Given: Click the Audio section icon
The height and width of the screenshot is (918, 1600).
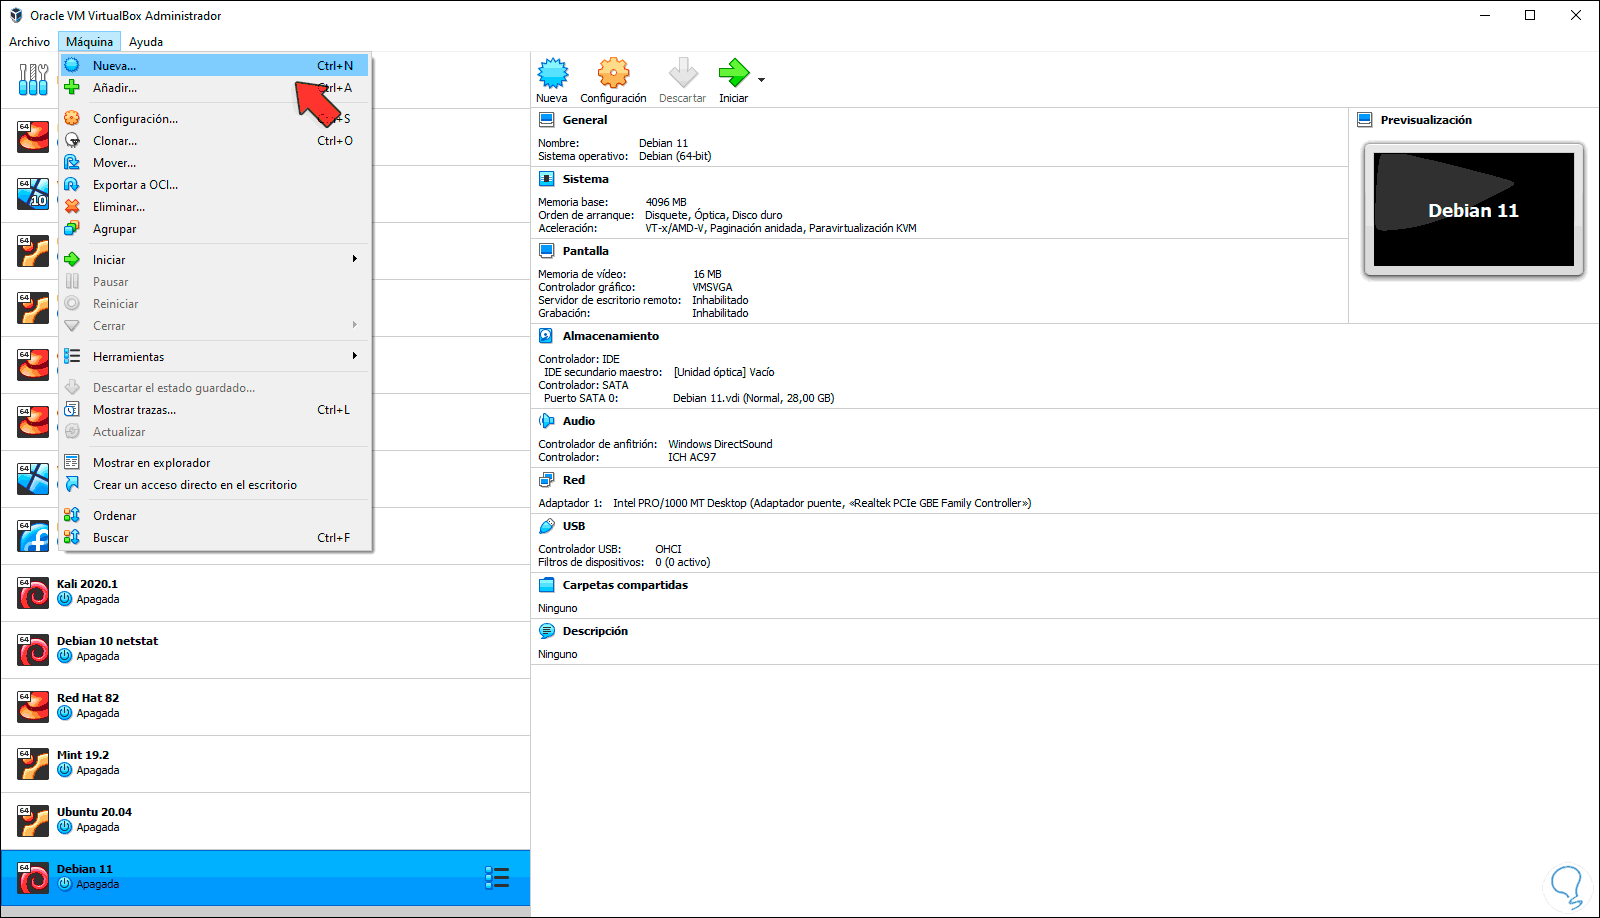Looking at the screenshot, I should 547,421.
